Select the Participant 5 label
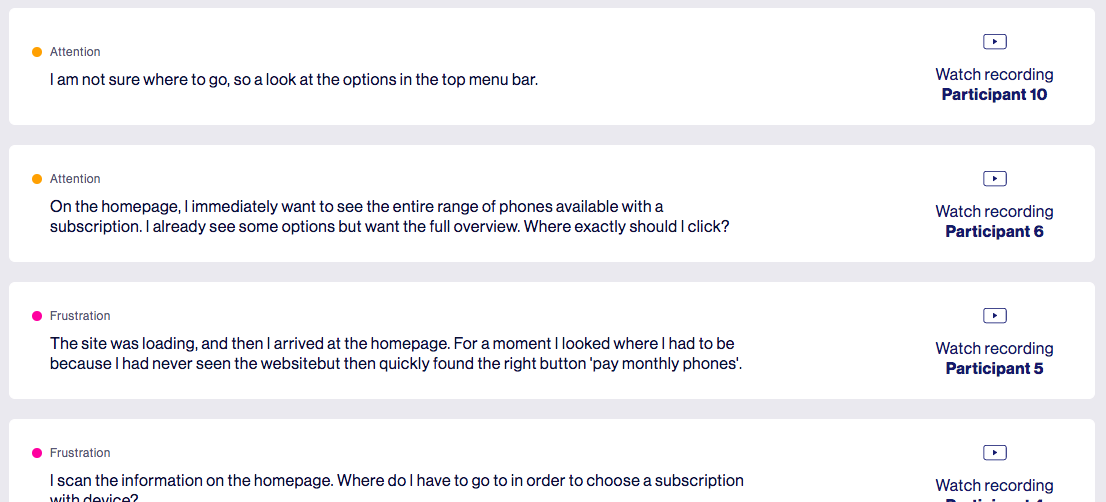1106x502 pixels. coord(995,368)
